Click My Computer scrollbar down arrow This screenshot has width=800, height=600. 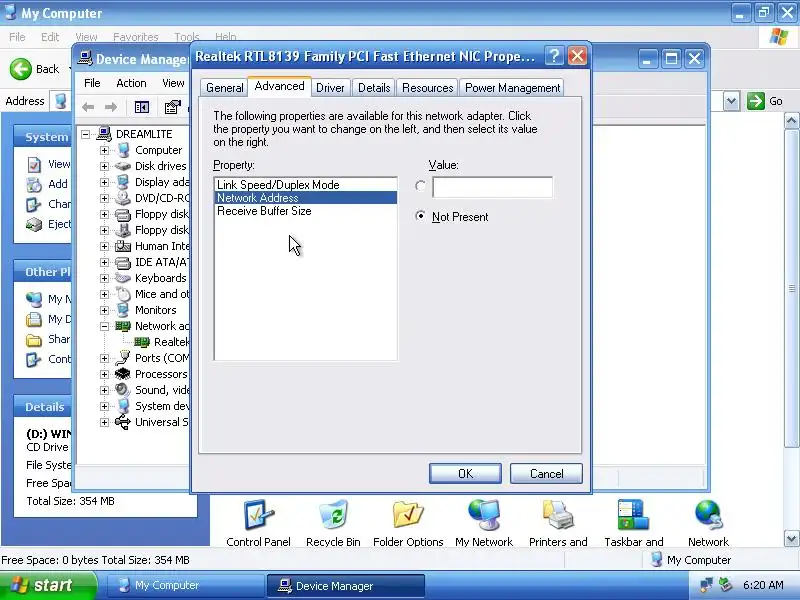tap(791, 538)
